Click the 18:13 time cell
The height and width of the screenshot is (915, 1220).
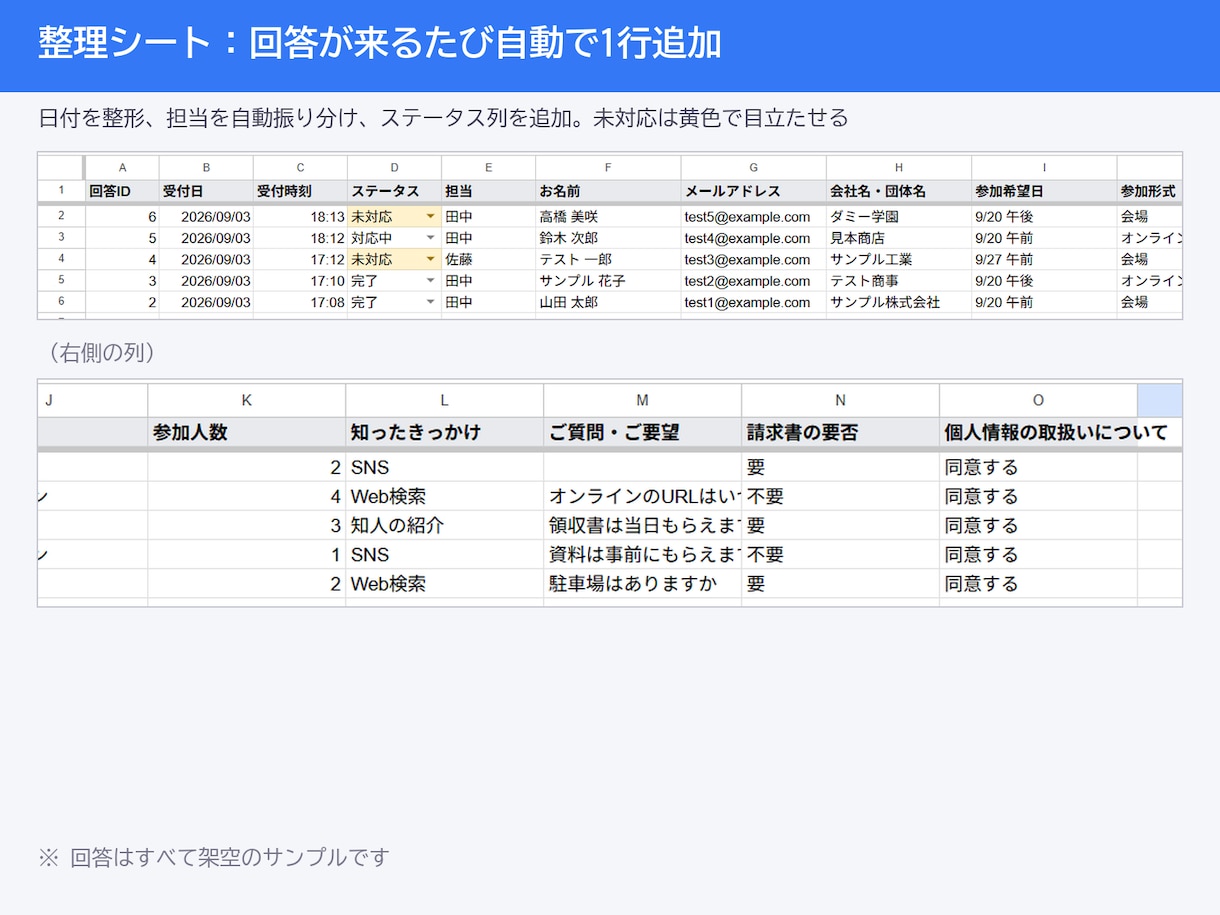300,216
